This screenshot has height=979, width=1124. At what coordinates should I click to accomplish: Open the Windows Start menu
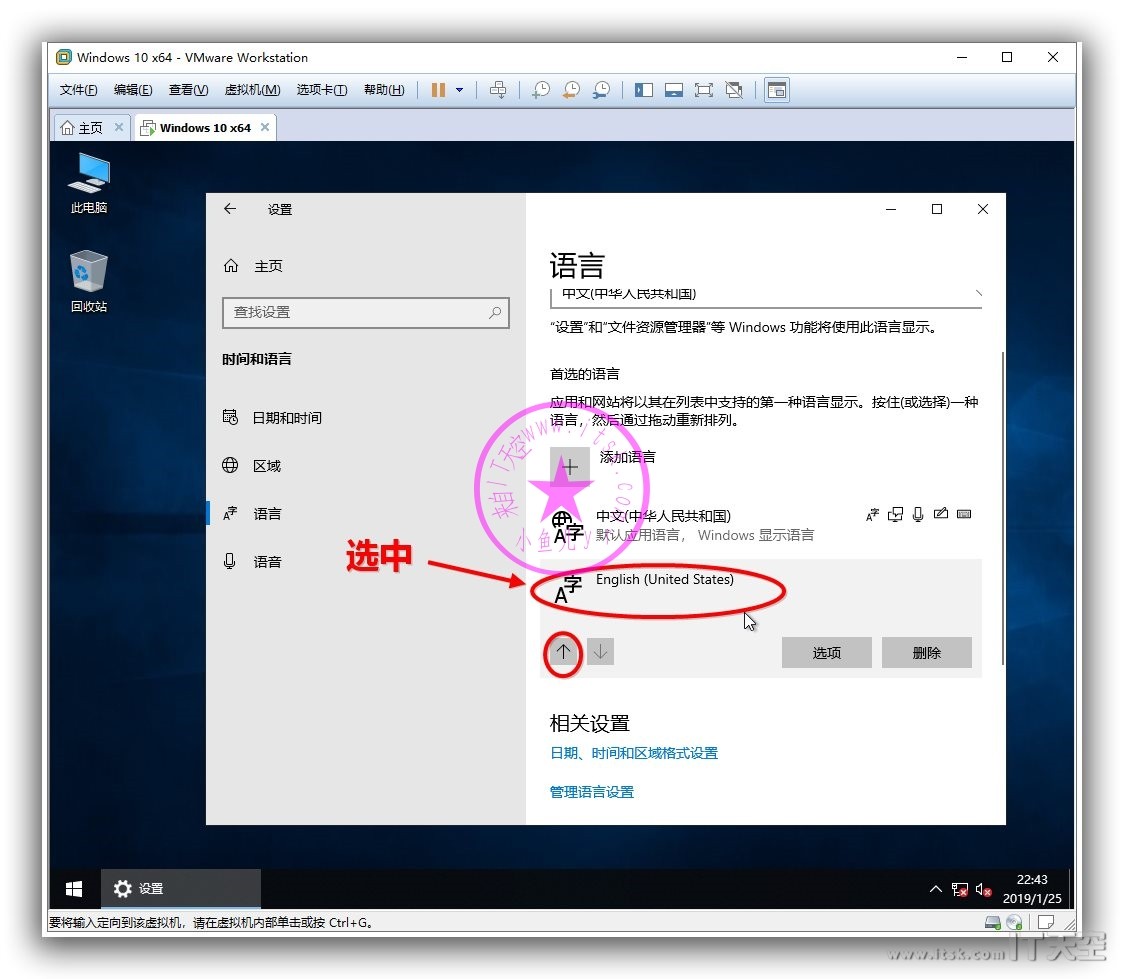coord(74,889)
